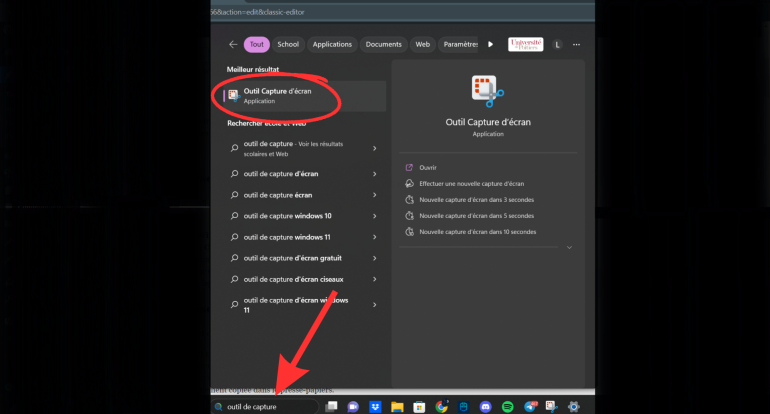
Task: Switch to the Applications filter tab
Action: click(x=332, y=44)
